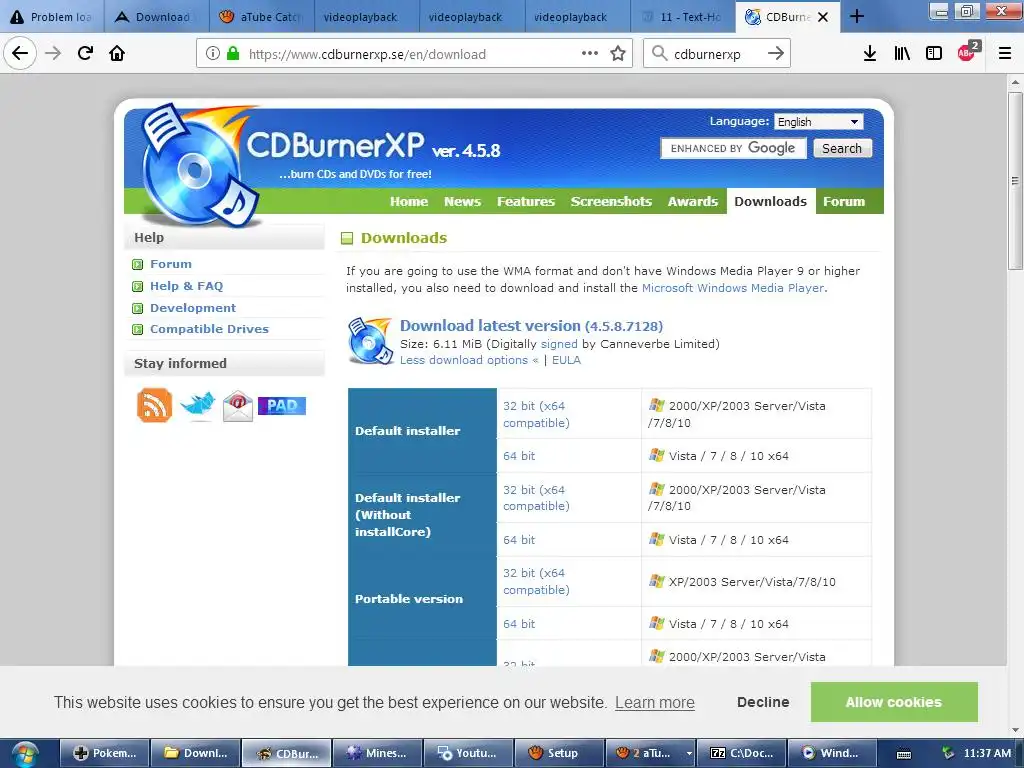
Task: Open the Windows Start button
Action: (25, 754)
